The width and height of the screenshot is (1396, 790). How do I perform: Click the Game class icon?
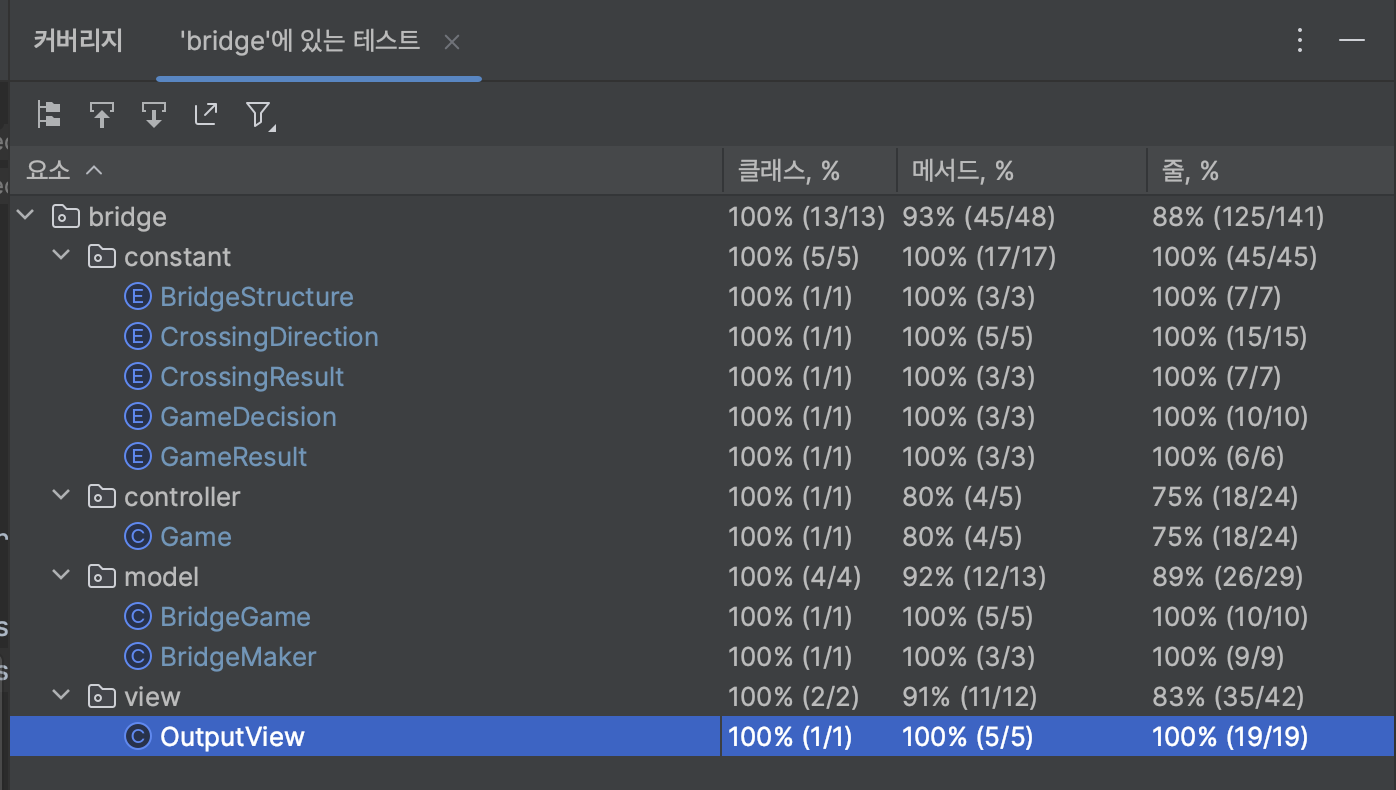pyautogui.click(x=137, y=537)
